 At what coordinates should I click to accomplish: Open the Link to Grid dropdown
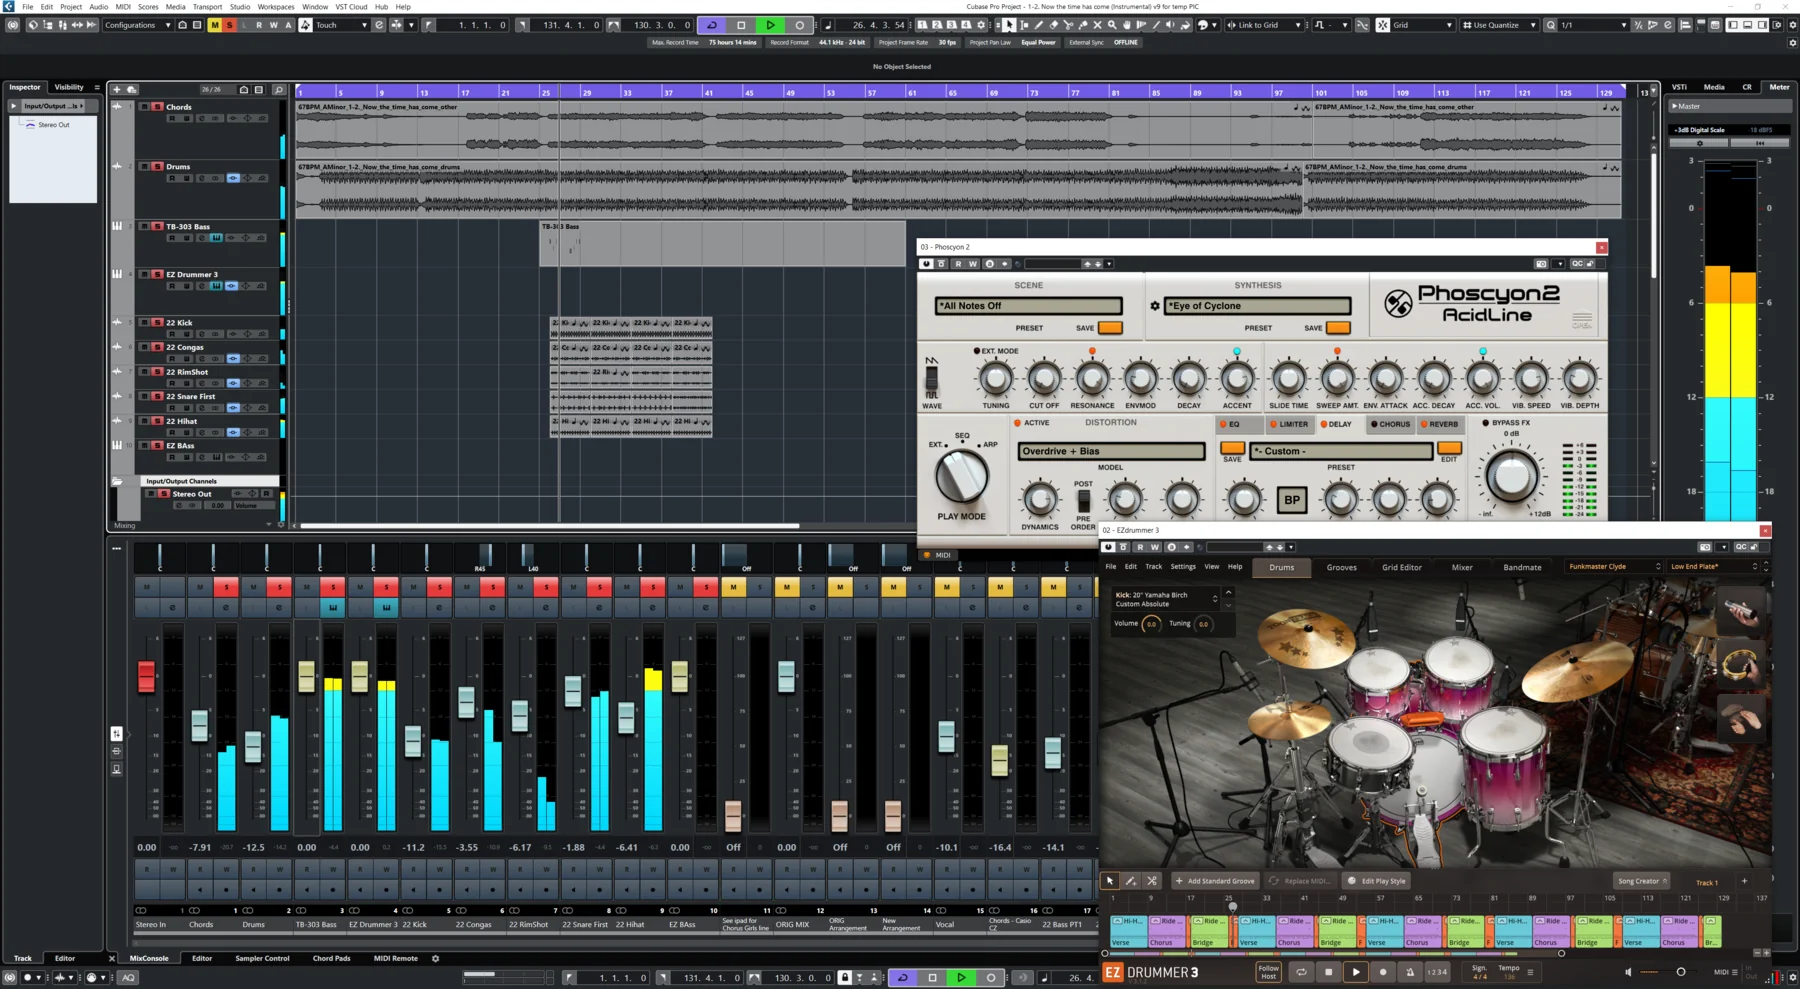point(1264,25)
